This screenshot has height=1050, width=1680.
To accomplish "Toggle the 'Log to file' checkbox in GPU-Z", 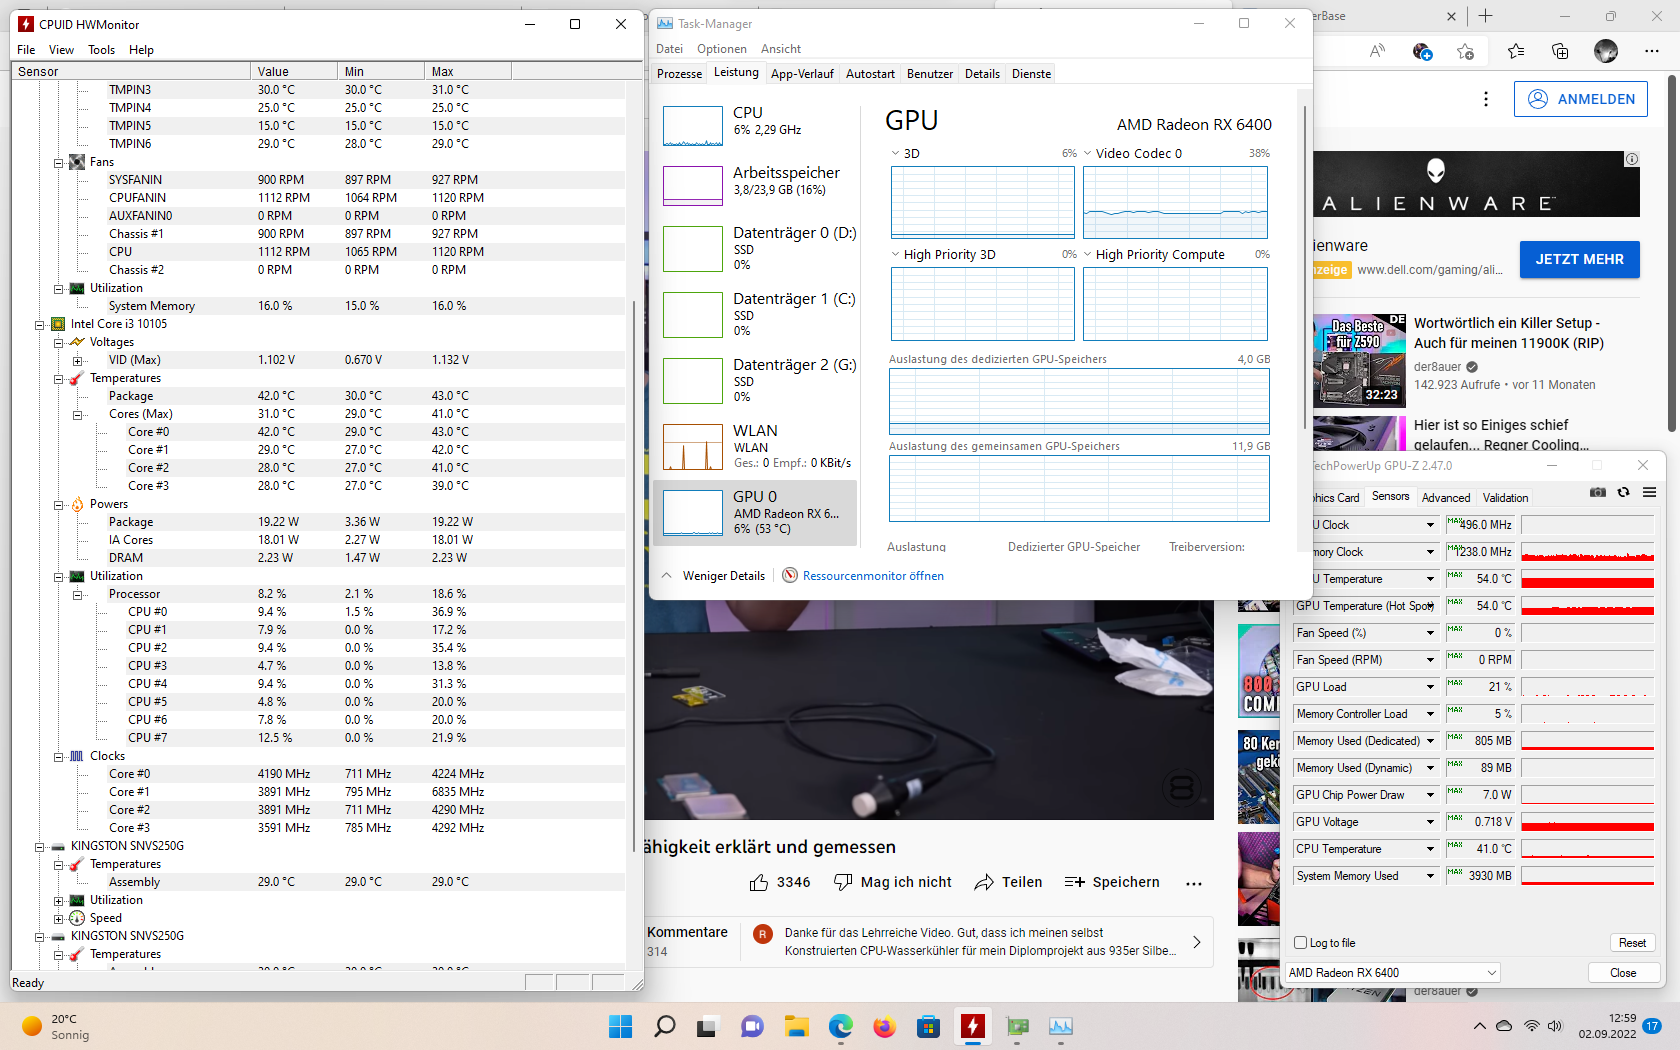I will click(x=1301, y=942).
